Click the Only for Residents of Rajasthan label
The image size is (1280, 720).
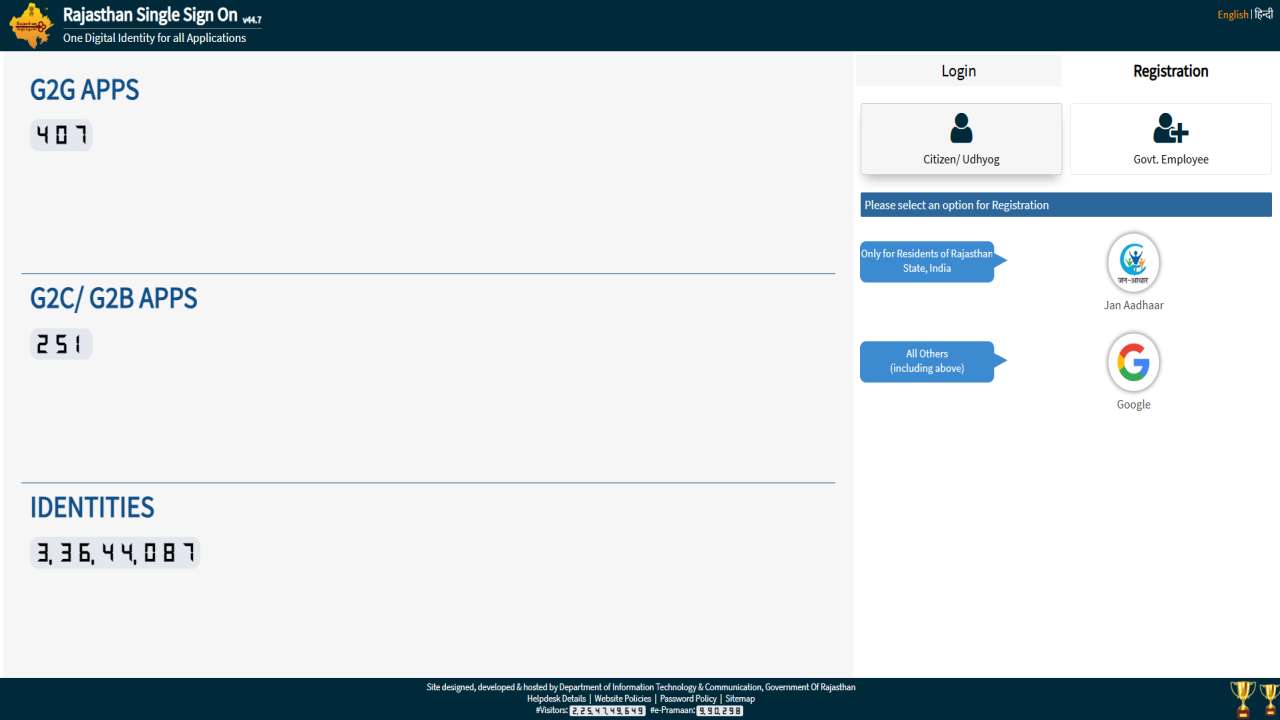click(927, 261)
